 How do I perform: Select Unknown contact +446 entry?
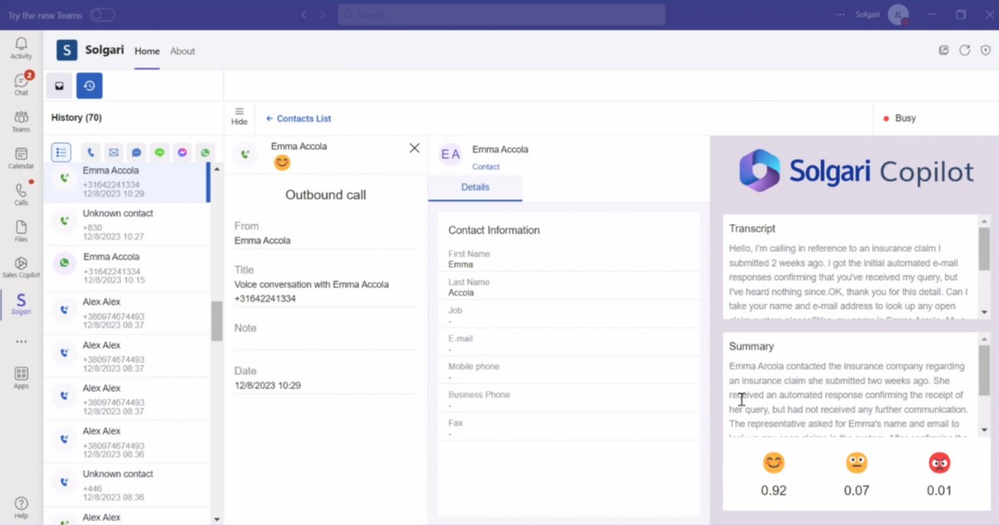(x=126, y=485)
